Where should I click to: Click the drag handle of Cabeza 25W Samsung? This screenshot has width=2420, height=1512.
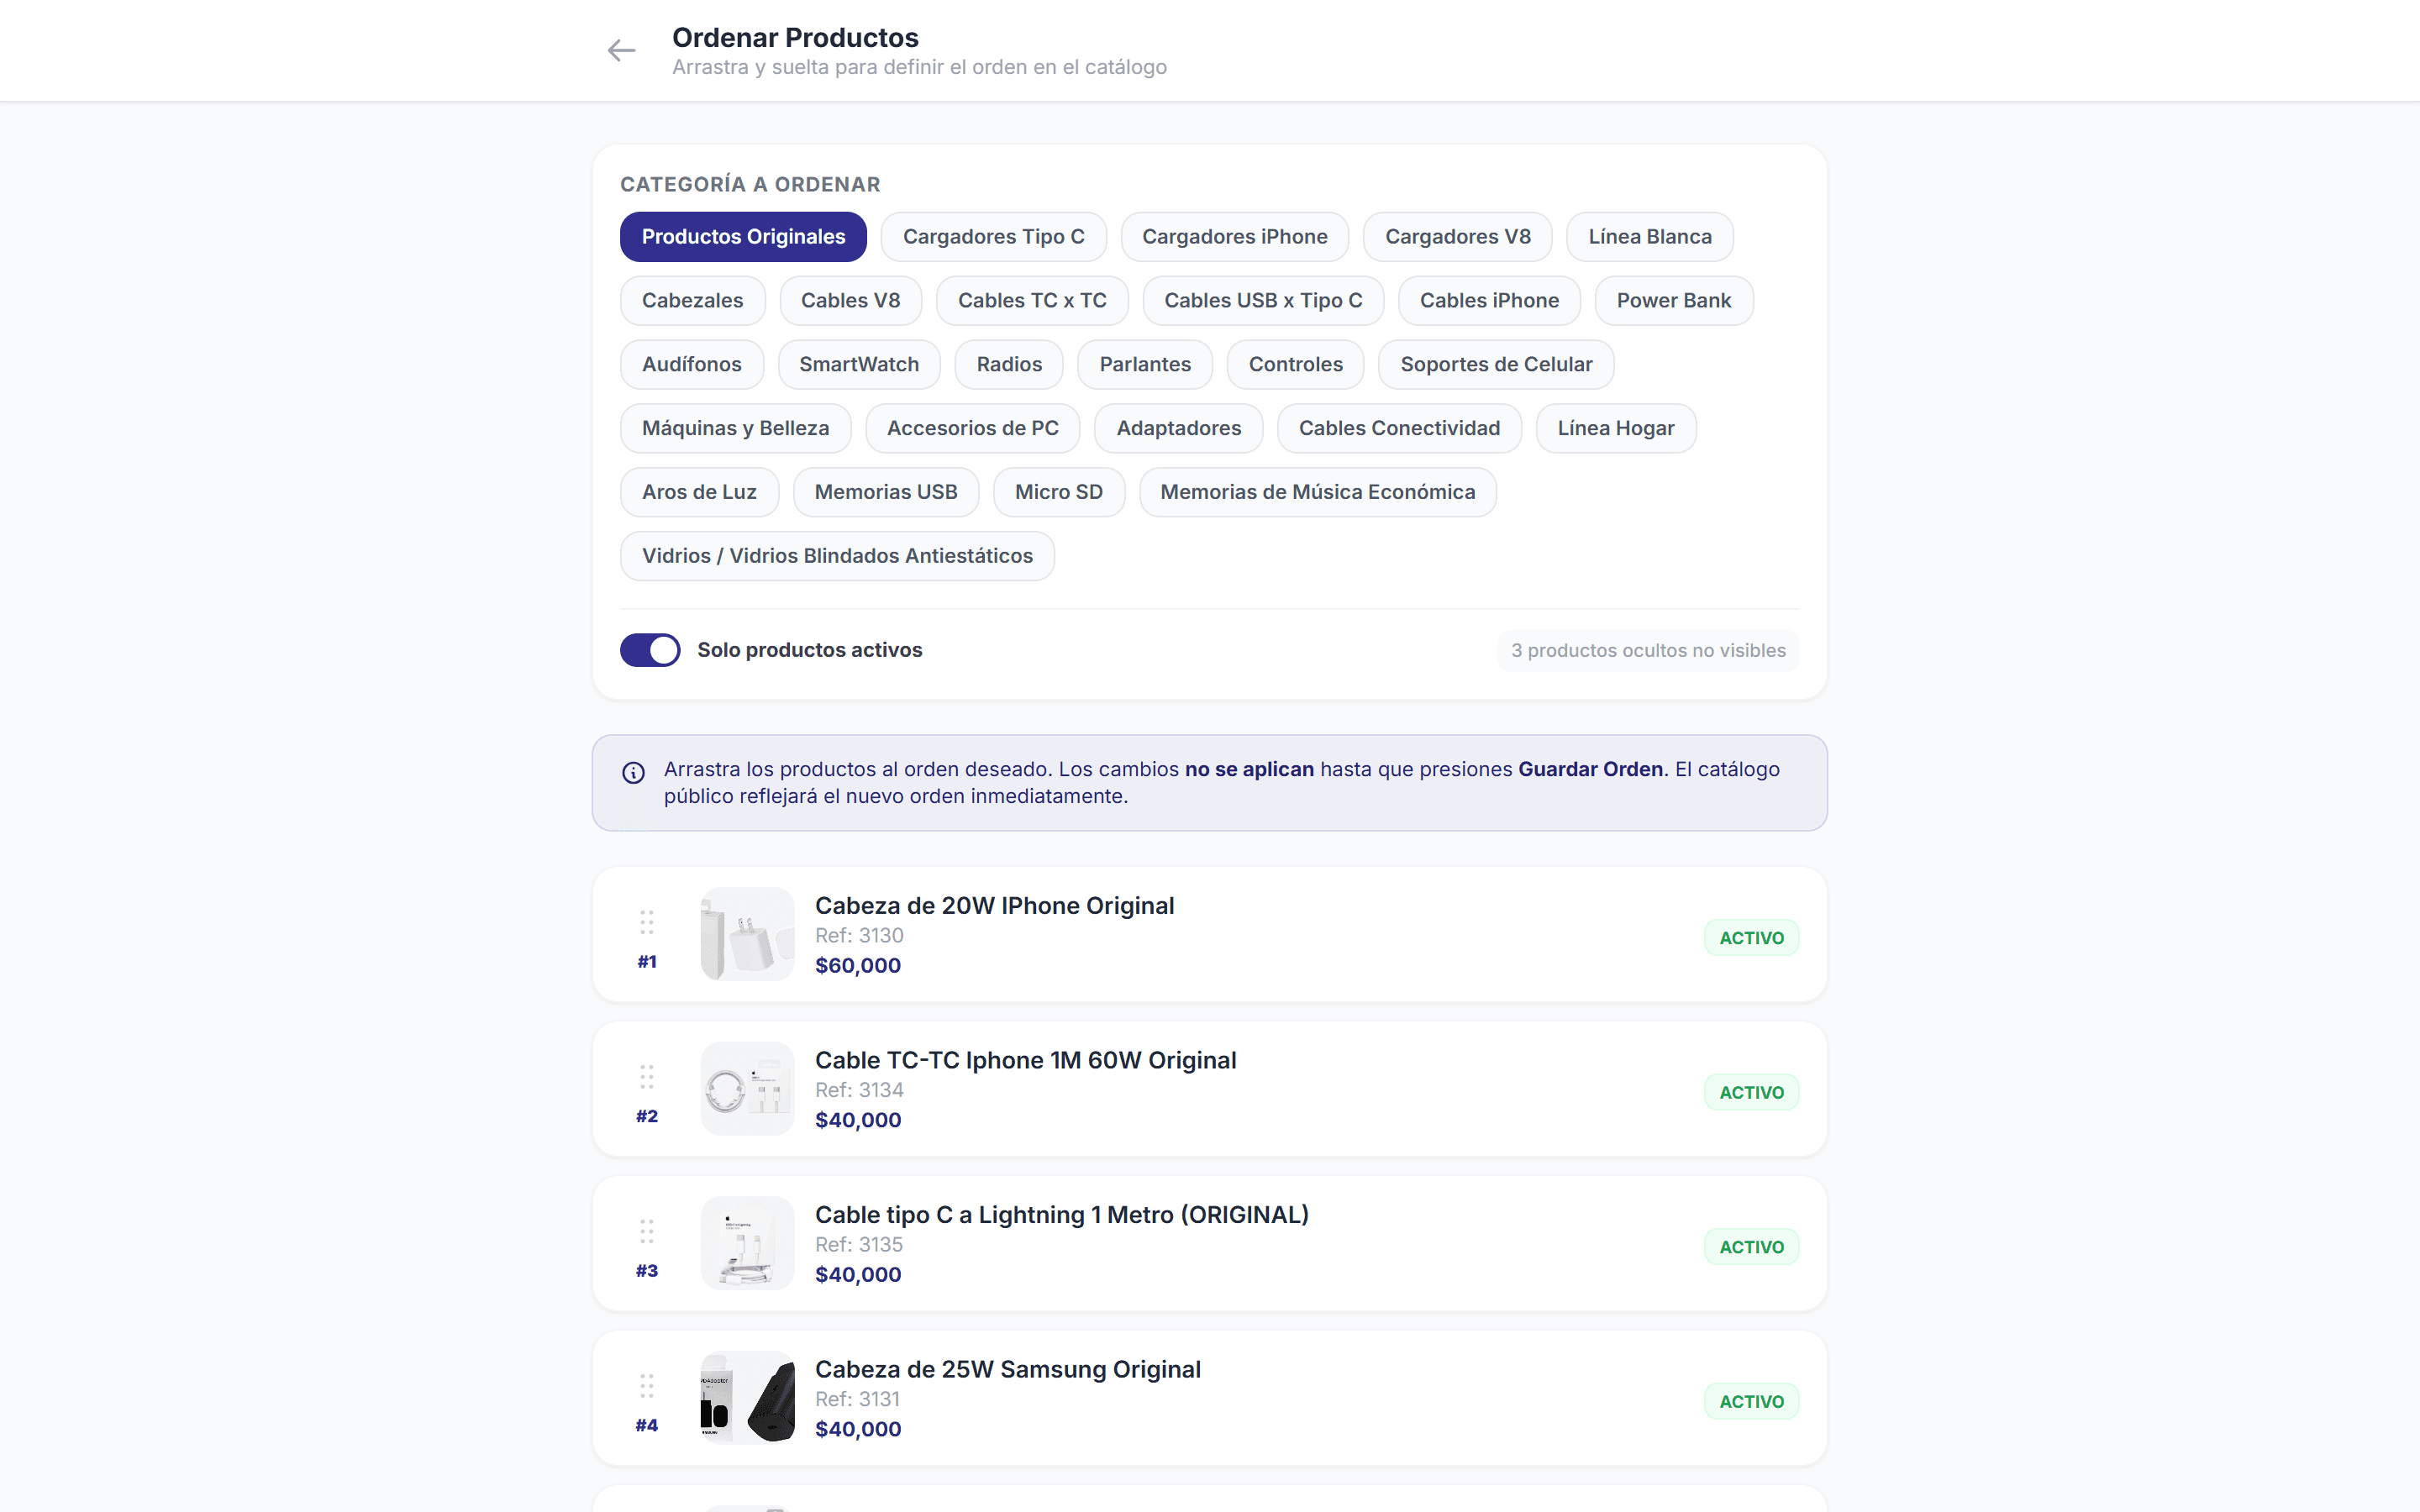coord(647,1386)
